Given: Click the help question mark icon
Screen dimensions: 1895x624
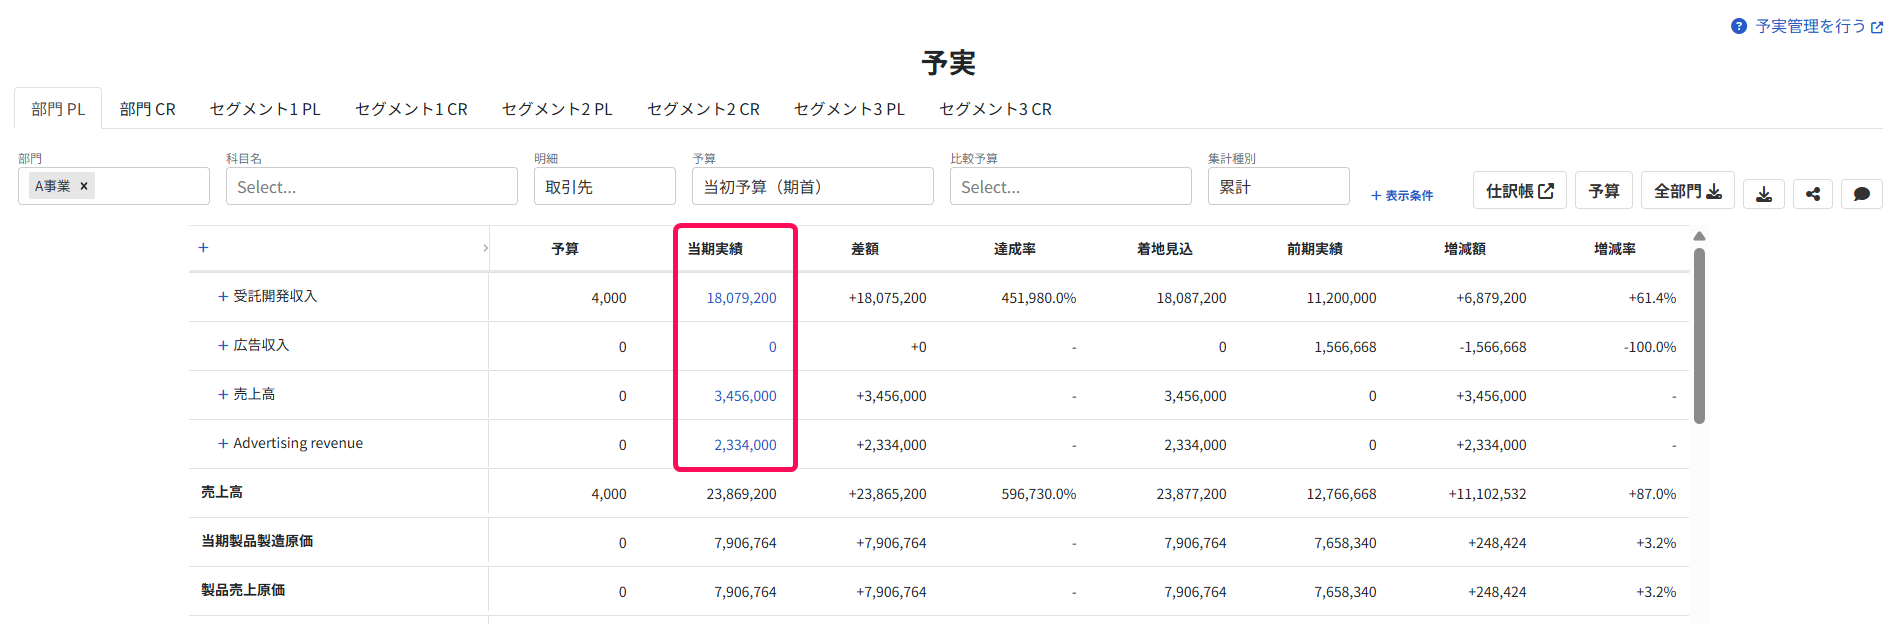Looking at the screenshot, I should [1739, 26].
